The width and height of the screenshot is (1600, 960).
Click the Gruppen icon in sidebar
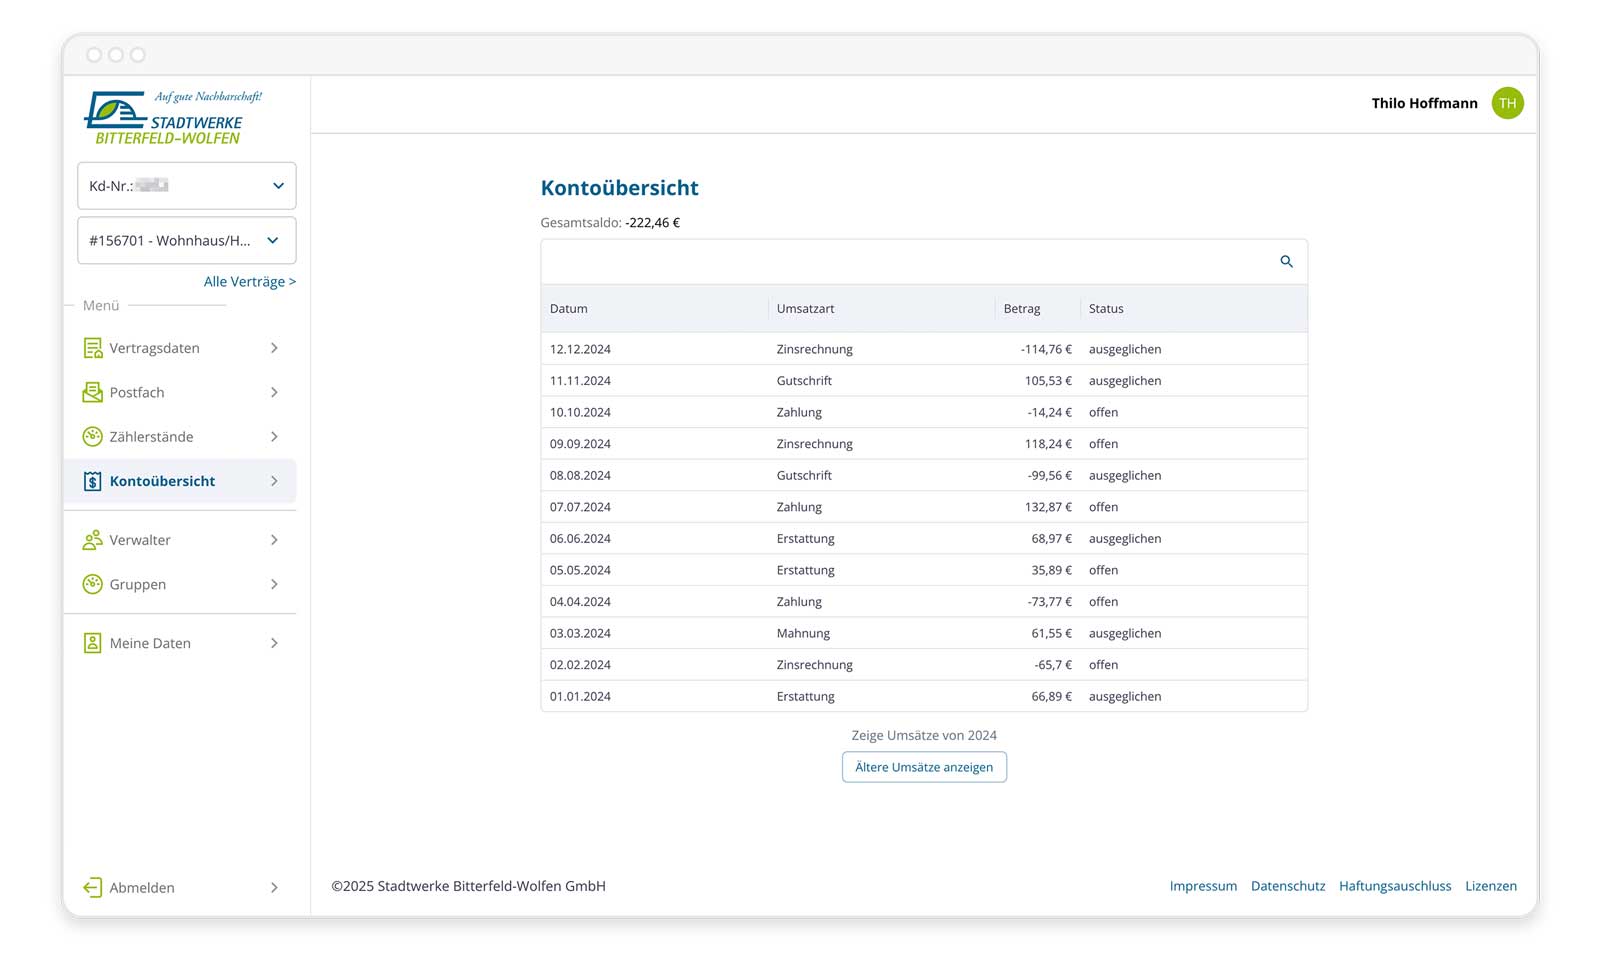[92, 584]
